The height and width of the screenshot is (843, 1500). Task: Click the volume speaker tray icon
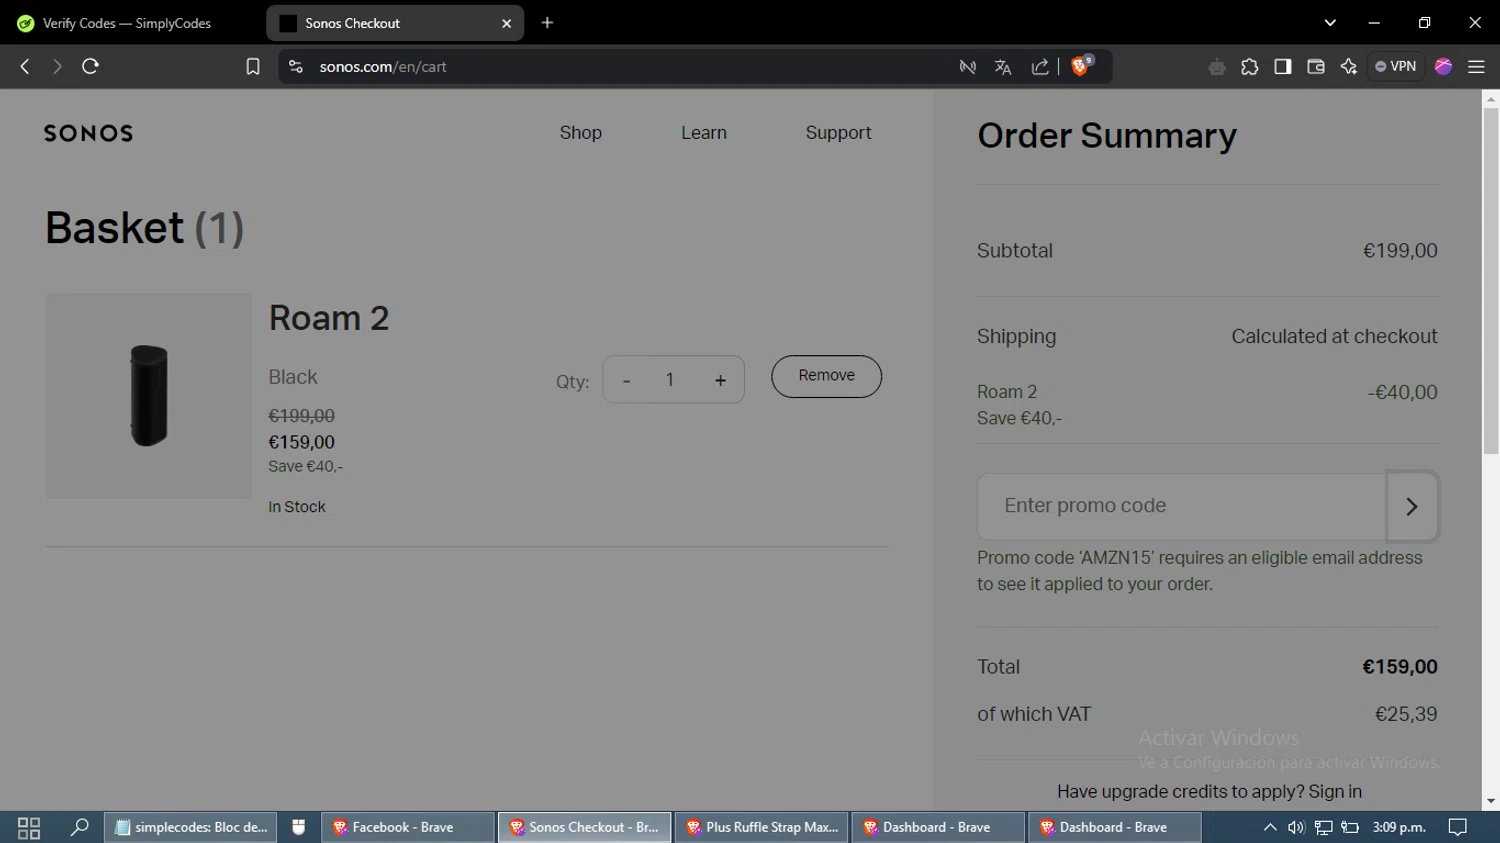pyautogui.click(x=1296, y=827)
